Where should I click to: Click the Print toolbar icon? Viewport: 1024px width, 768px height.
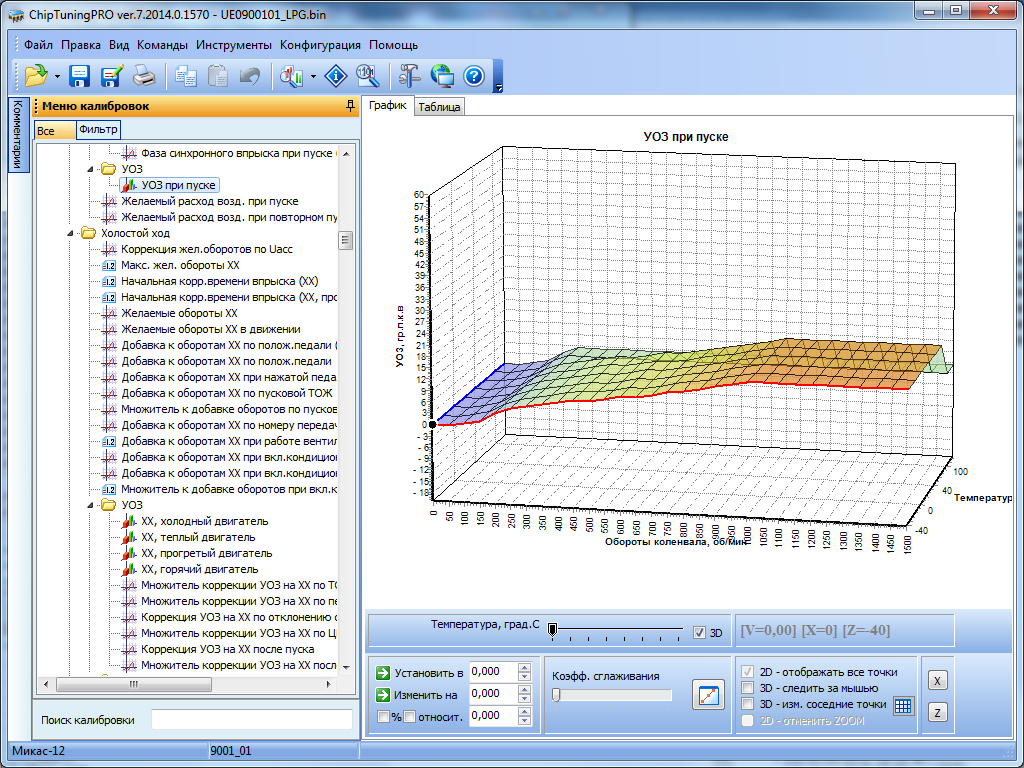pyautogui.click(x=143, y=76)
